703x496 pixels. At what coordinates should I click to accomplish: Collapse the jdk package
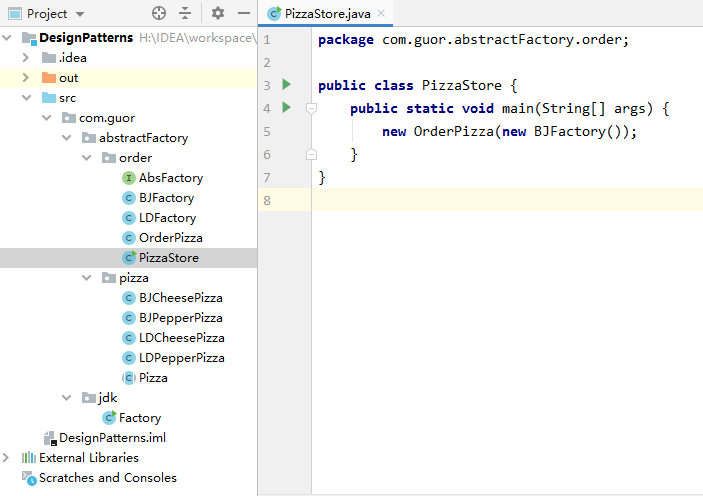66,397
